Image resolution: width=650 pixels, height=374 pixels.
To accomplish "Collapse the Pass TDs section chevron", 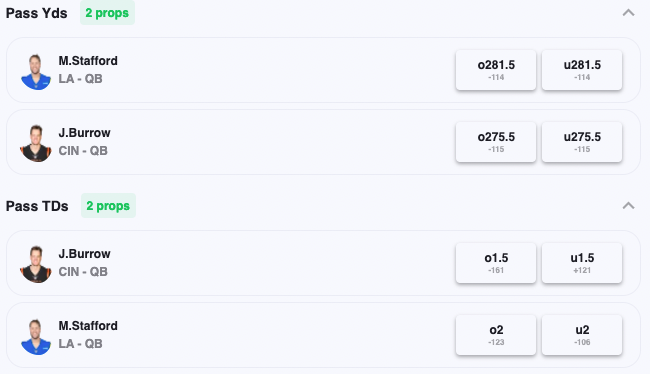I will pyautogui.click(x=628, y=206).
